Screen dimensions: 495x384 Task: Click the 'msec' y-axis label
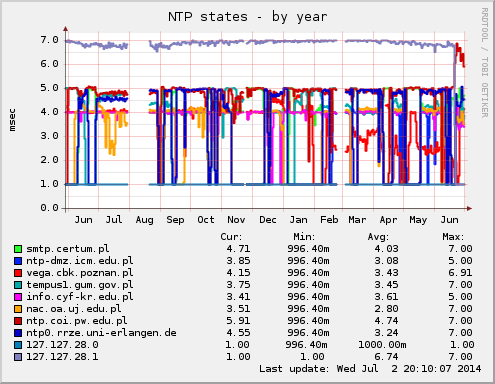(x=12, y=119)
